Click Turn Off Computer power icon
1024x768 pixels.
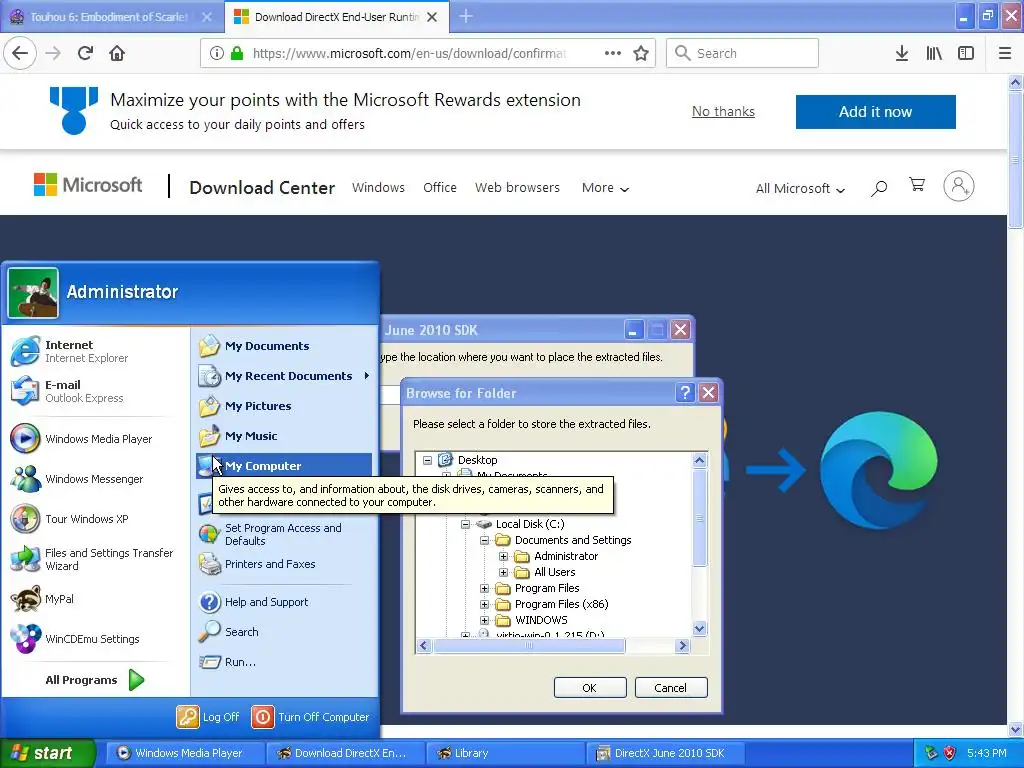[x=263, y=716]
